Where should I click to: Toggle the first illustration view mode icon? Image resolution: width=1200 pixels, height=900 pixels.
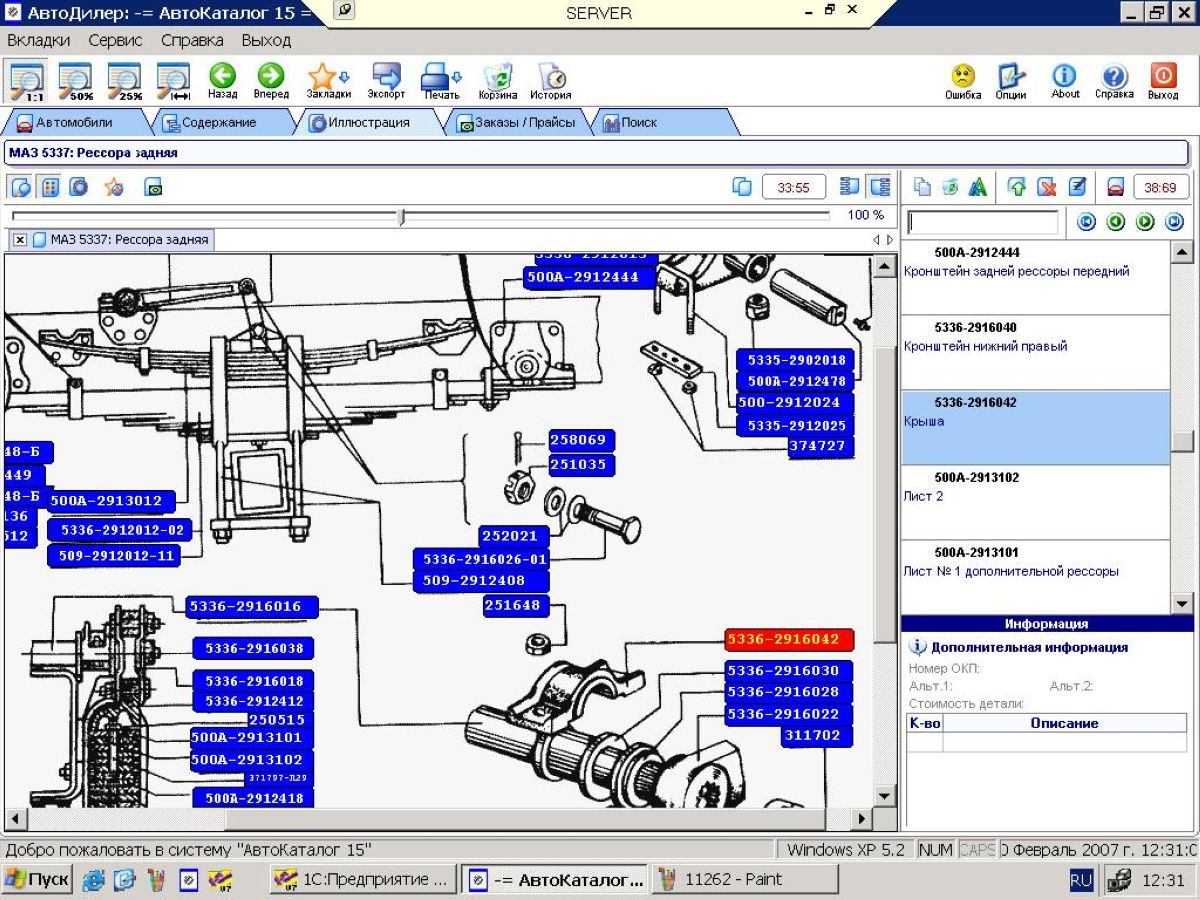click(x=21, y=187)
